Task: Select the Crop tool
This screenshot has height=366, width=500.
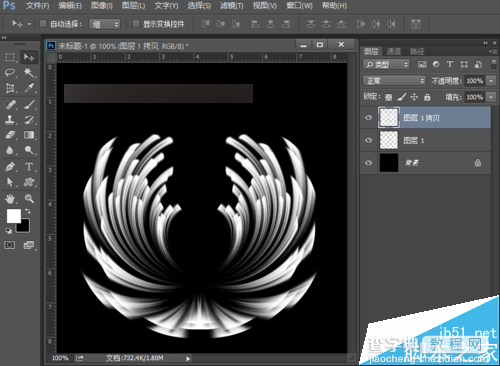Action: tap(10, 88)
